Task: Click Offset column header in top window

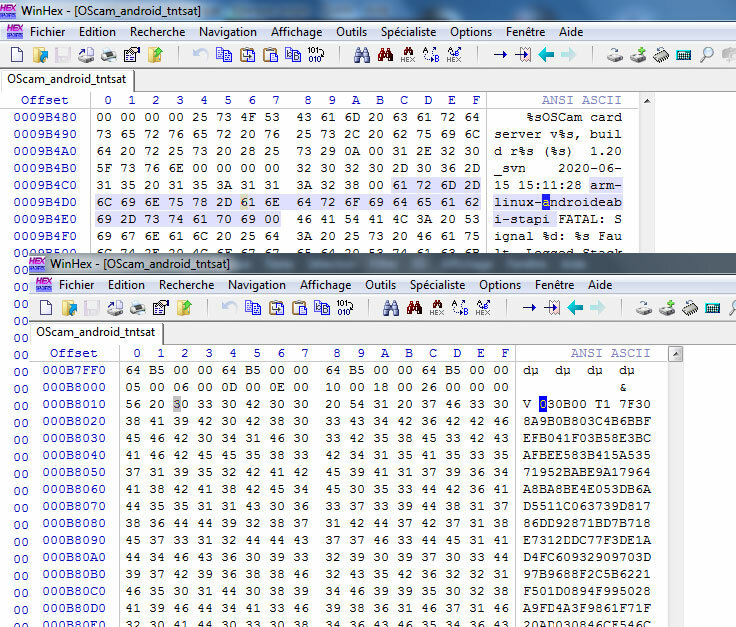Action: tap(45, 100)
